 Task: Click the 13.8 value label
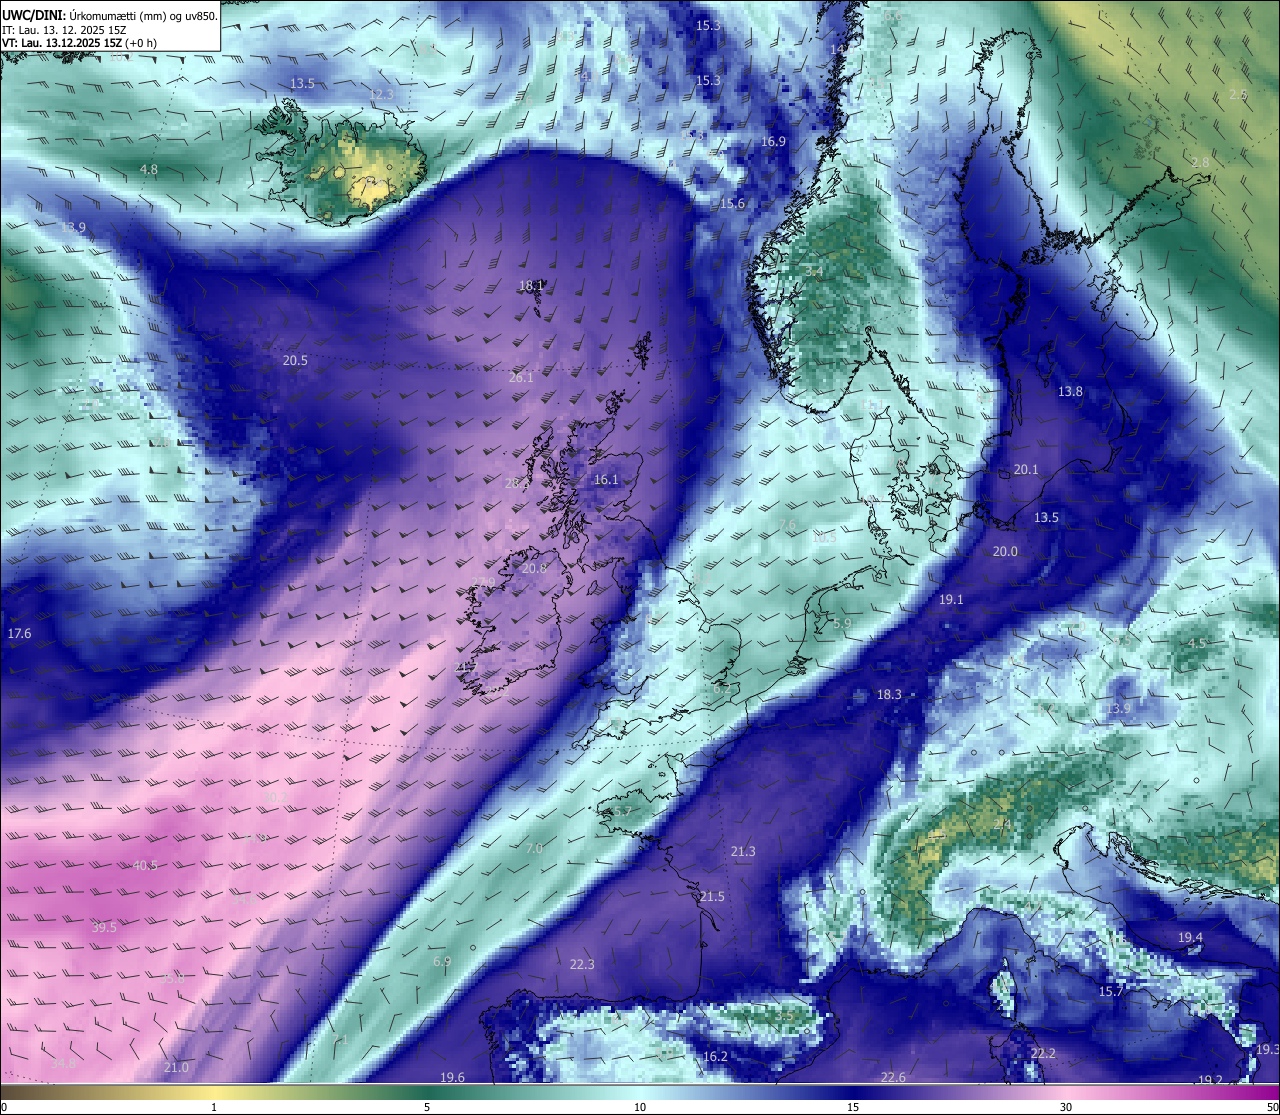(x=1070, y=392)
